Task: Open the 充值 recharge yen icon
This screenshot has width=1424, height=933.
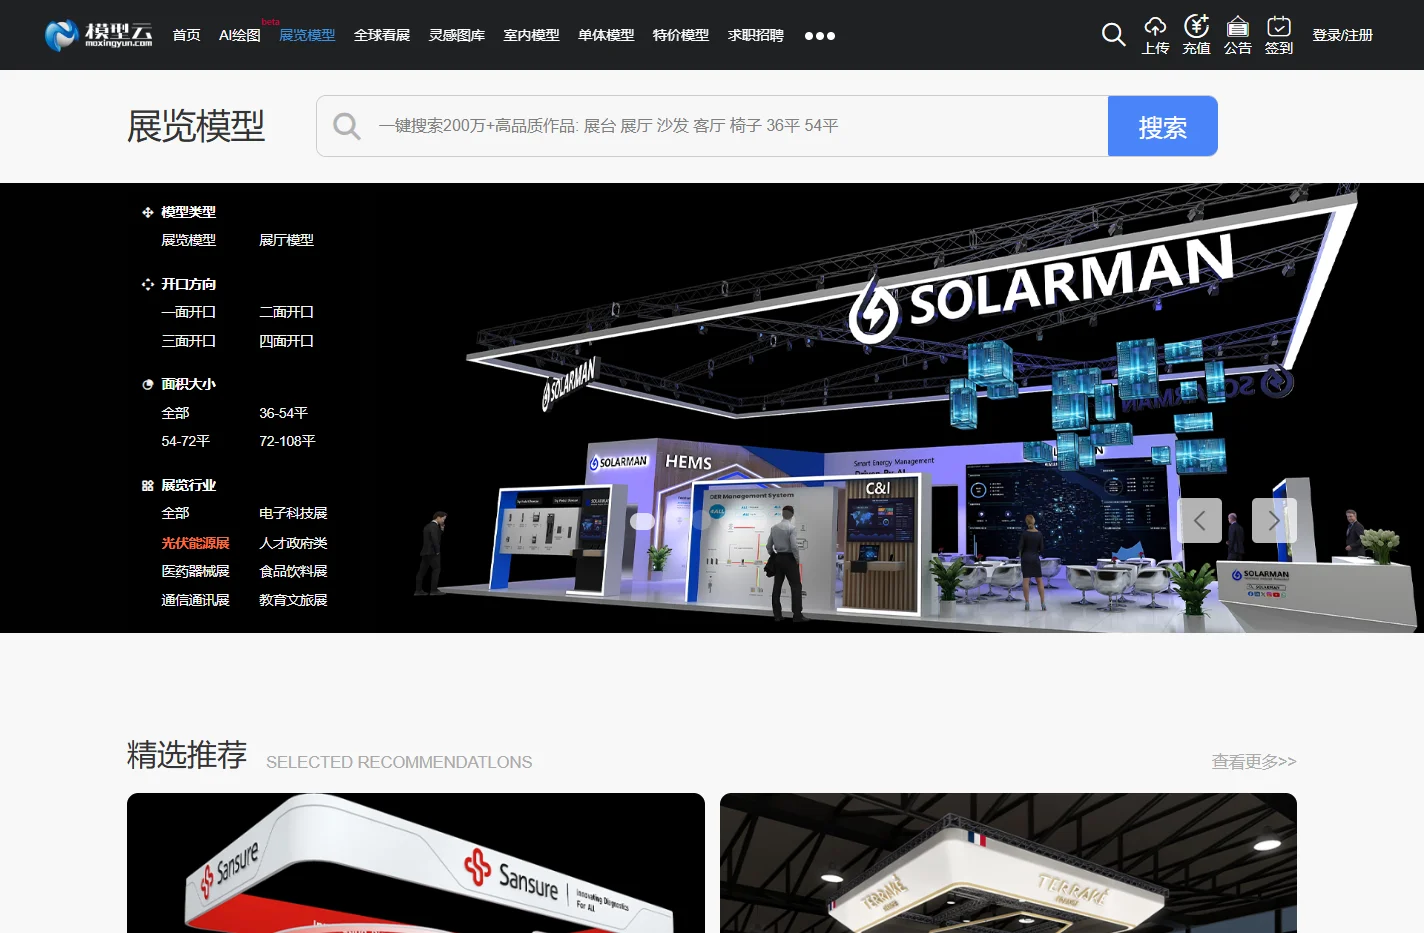Action: coord(1196,26)
